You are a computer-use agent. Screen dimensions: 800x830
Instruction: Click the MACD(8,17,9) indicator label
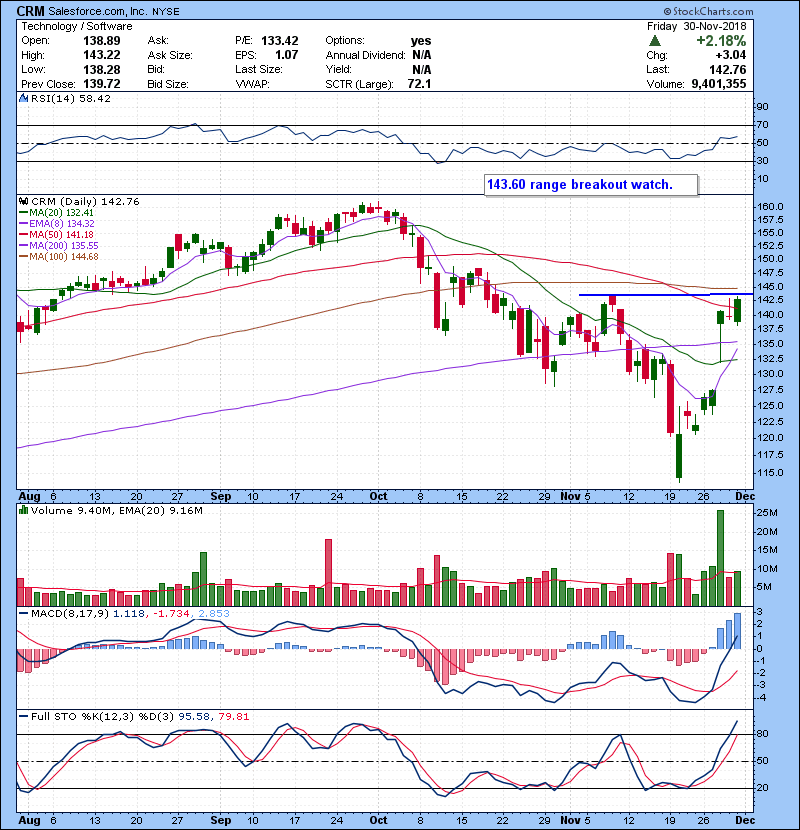tap(70, 614)
